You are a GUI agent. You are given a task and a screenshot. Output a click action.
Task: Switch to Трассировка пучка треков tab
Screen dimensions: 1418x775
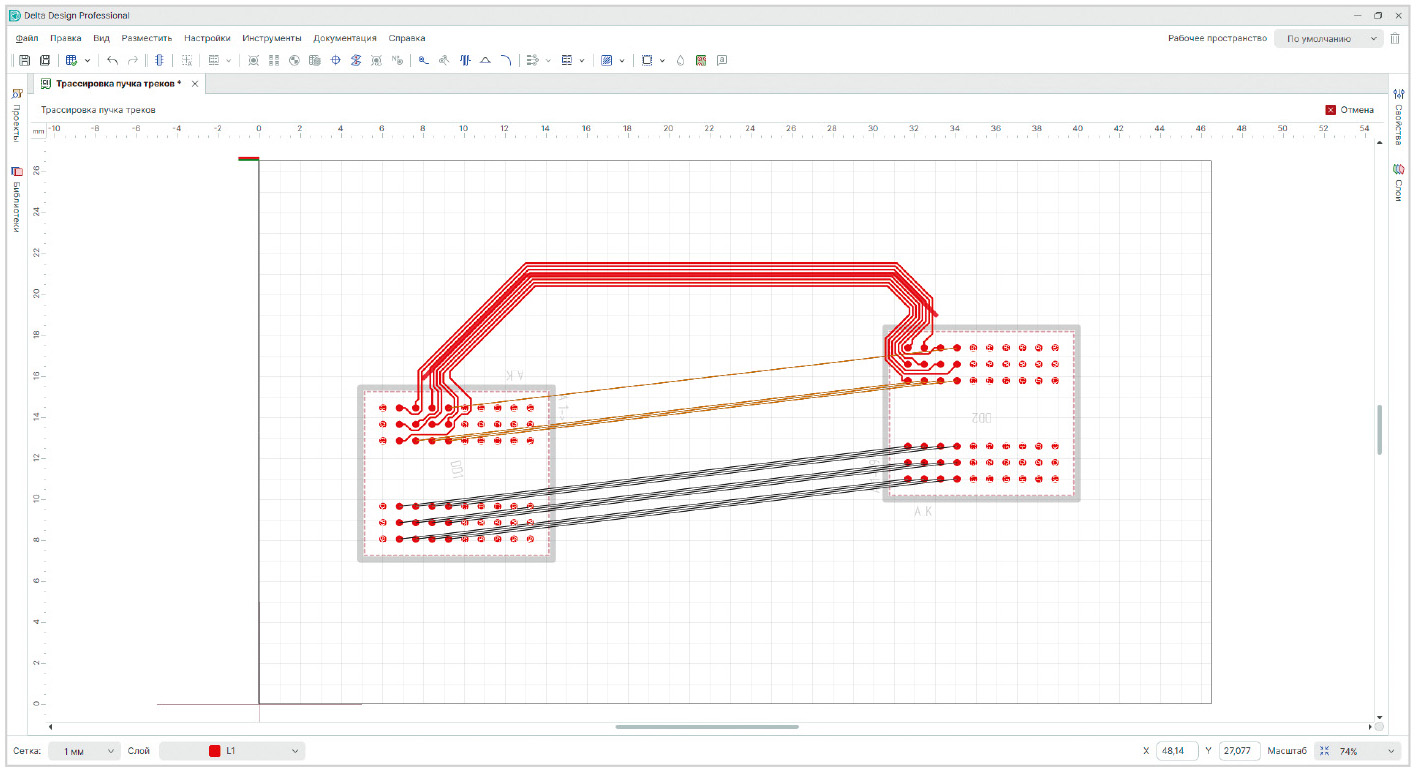(x=117, y=84)
